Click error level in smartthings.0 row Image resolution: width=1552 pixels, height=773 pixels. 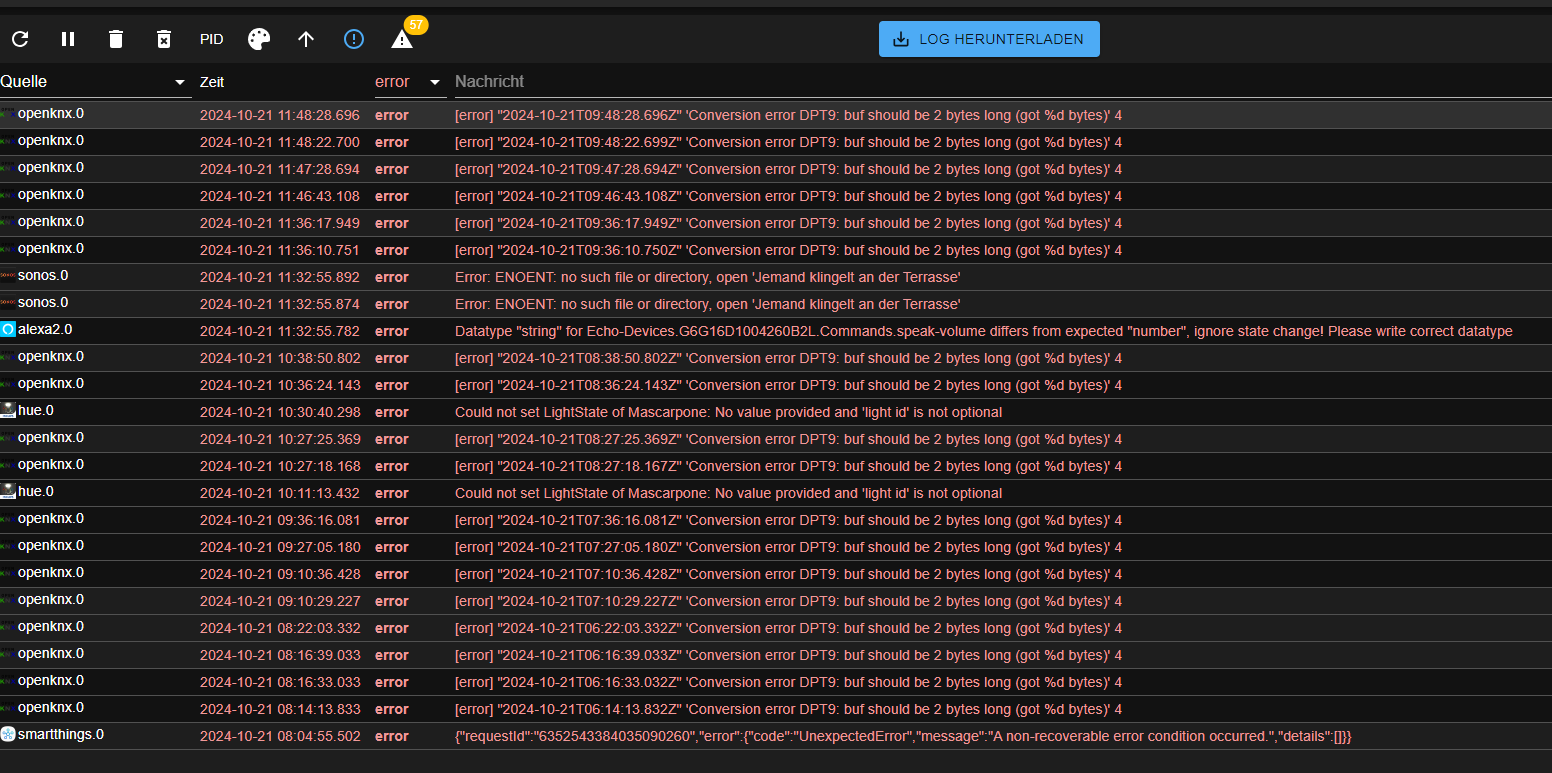(392, 736)
